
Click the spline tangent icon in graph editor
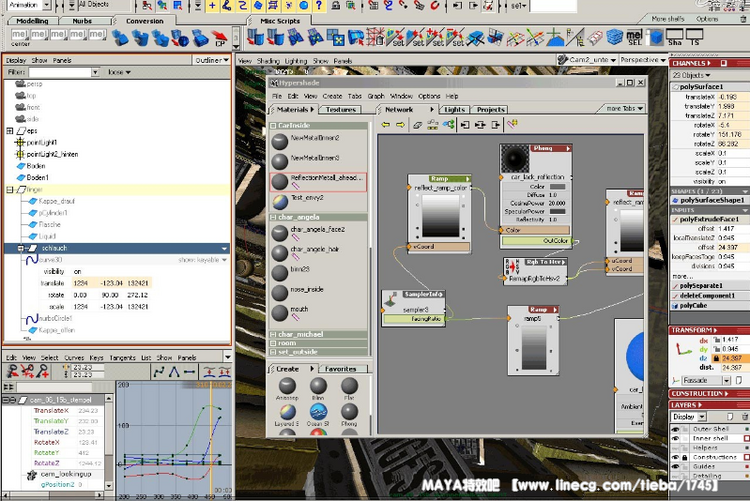[159, 372]
